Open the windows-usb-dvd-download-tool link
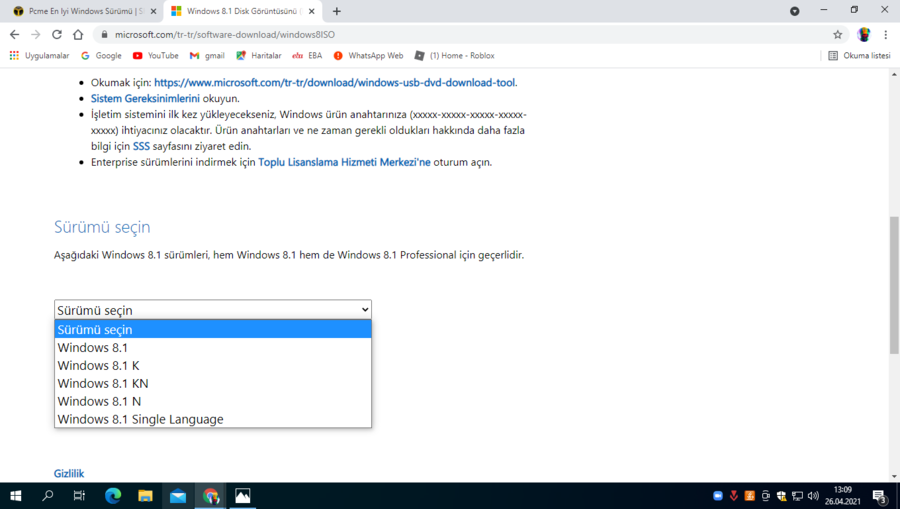Image resolution: width=900 pixels, height=509 pixels. tap(335, 83)
